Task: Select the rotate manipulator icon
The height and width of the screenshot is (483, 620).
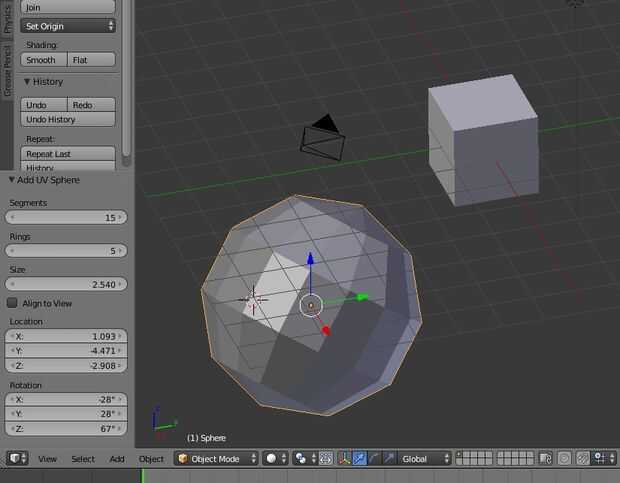Action: point(374,458)
